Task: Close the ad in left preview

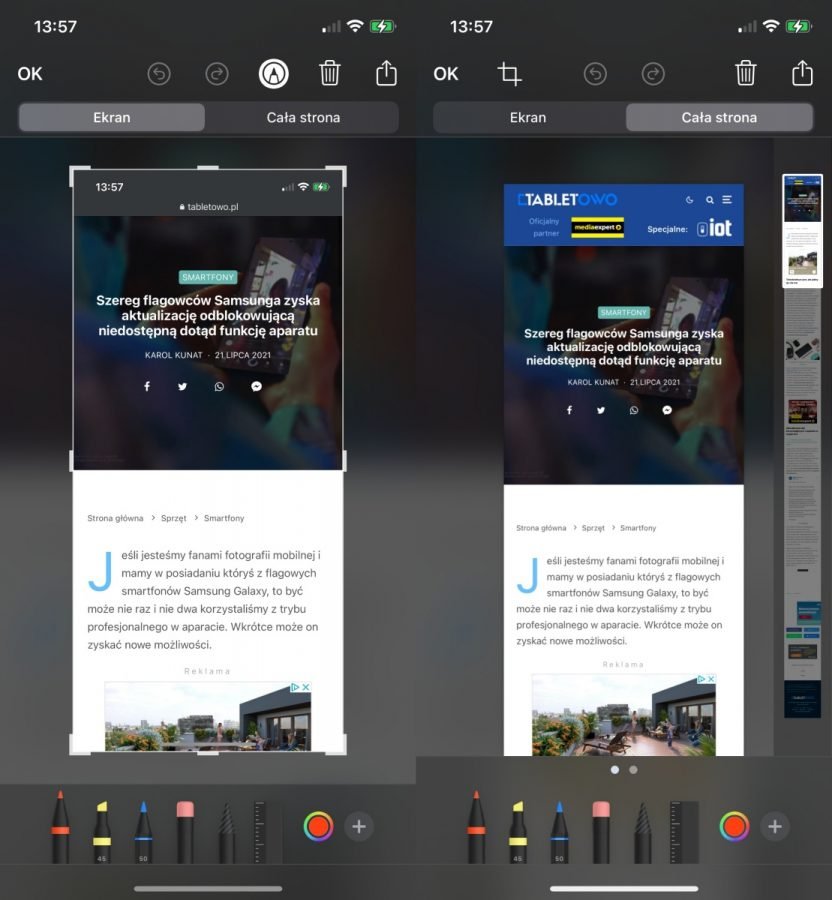Action: click(x=306, y=687)
